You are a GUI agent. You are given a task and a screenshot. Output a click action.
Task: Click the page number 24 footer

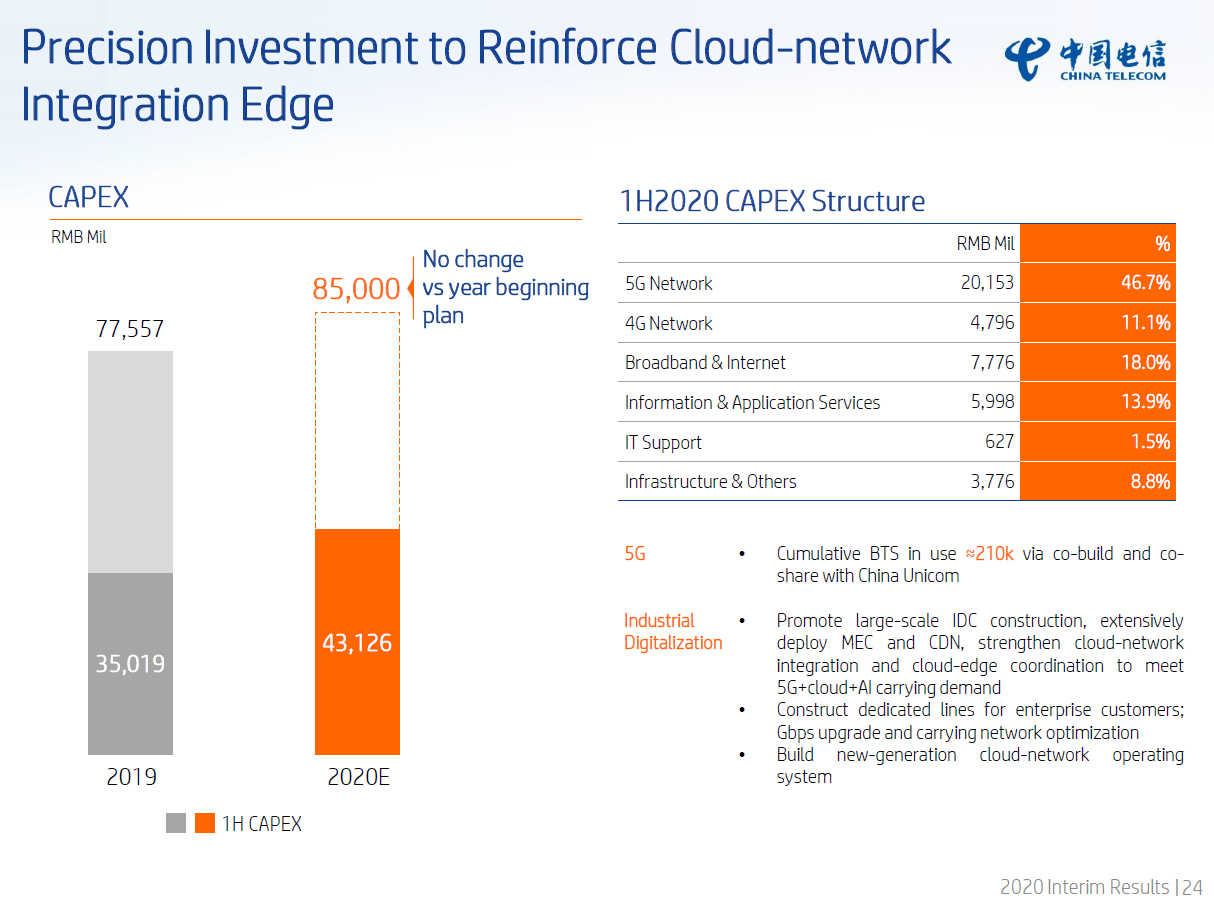[1192, 887]
